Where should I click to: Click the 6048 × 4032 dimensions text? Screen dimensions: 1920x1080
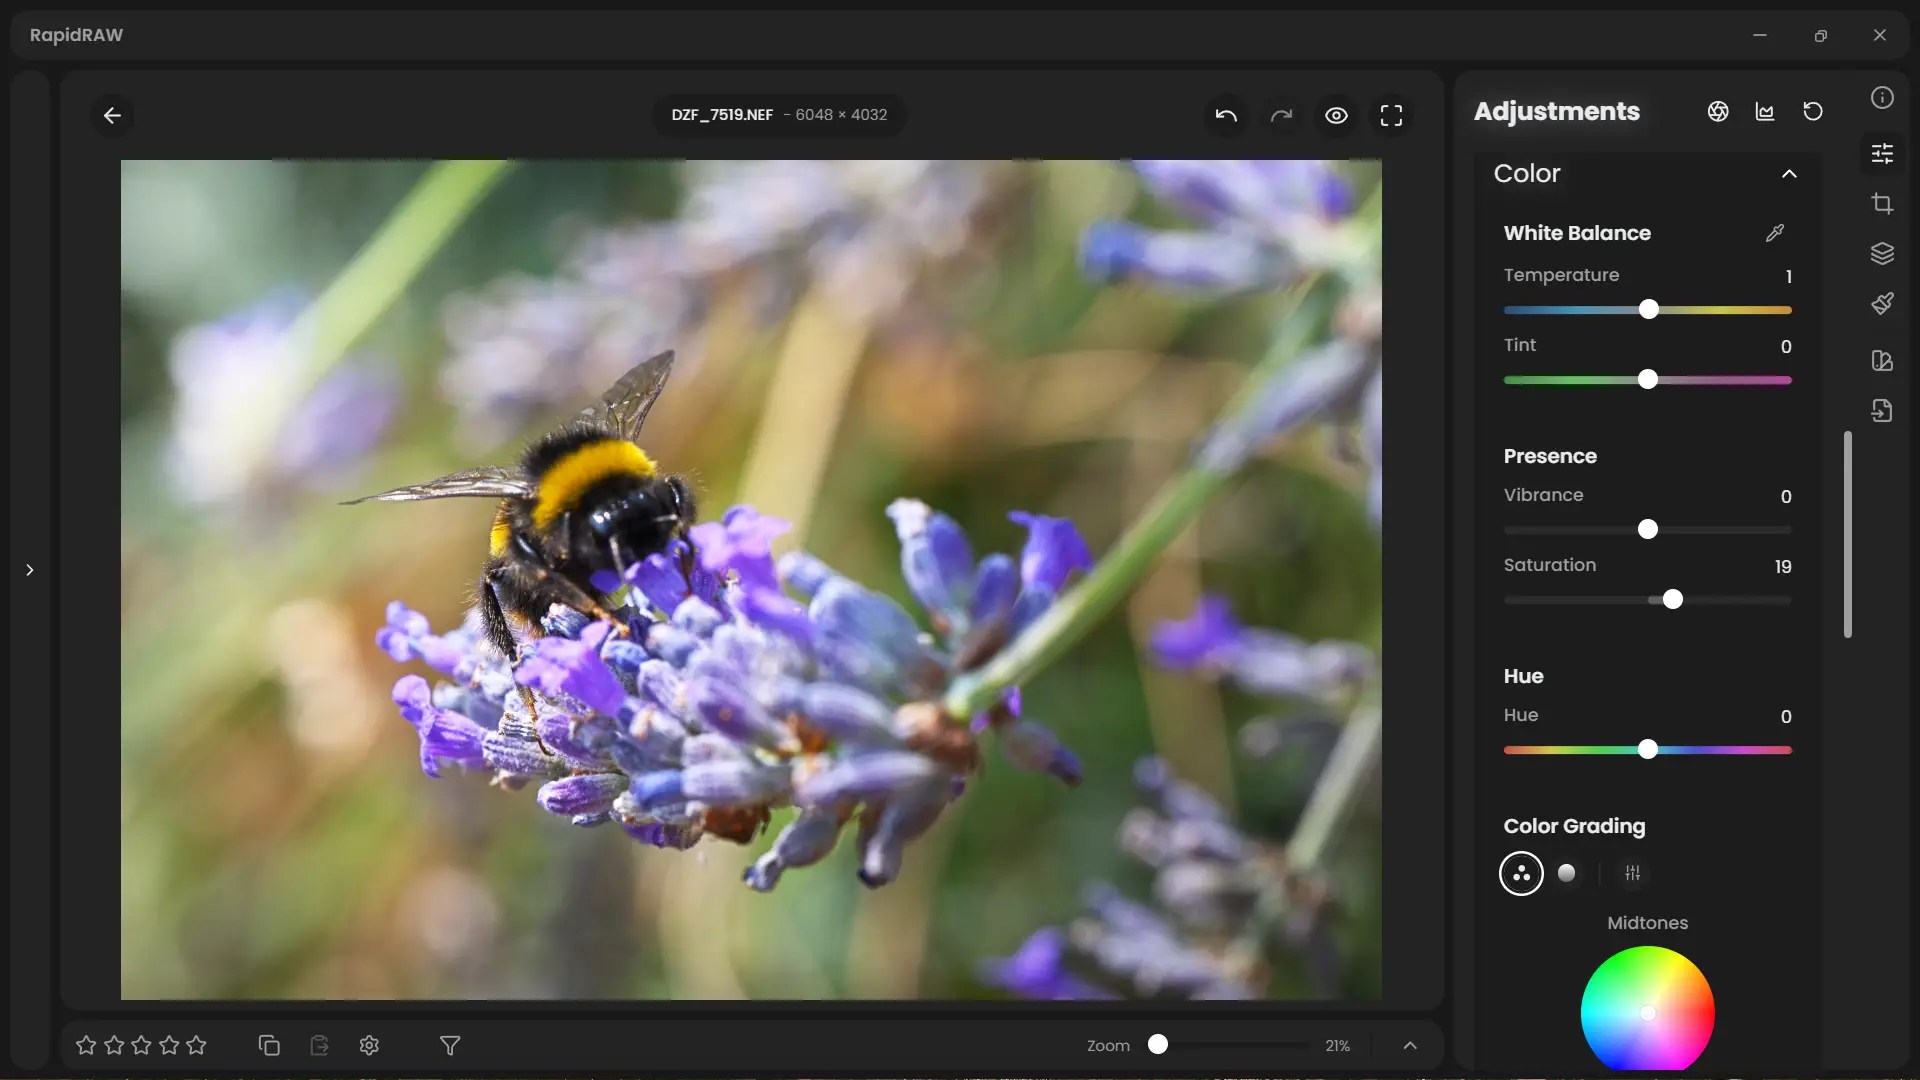pyautogui.click(x=841, y=115)
